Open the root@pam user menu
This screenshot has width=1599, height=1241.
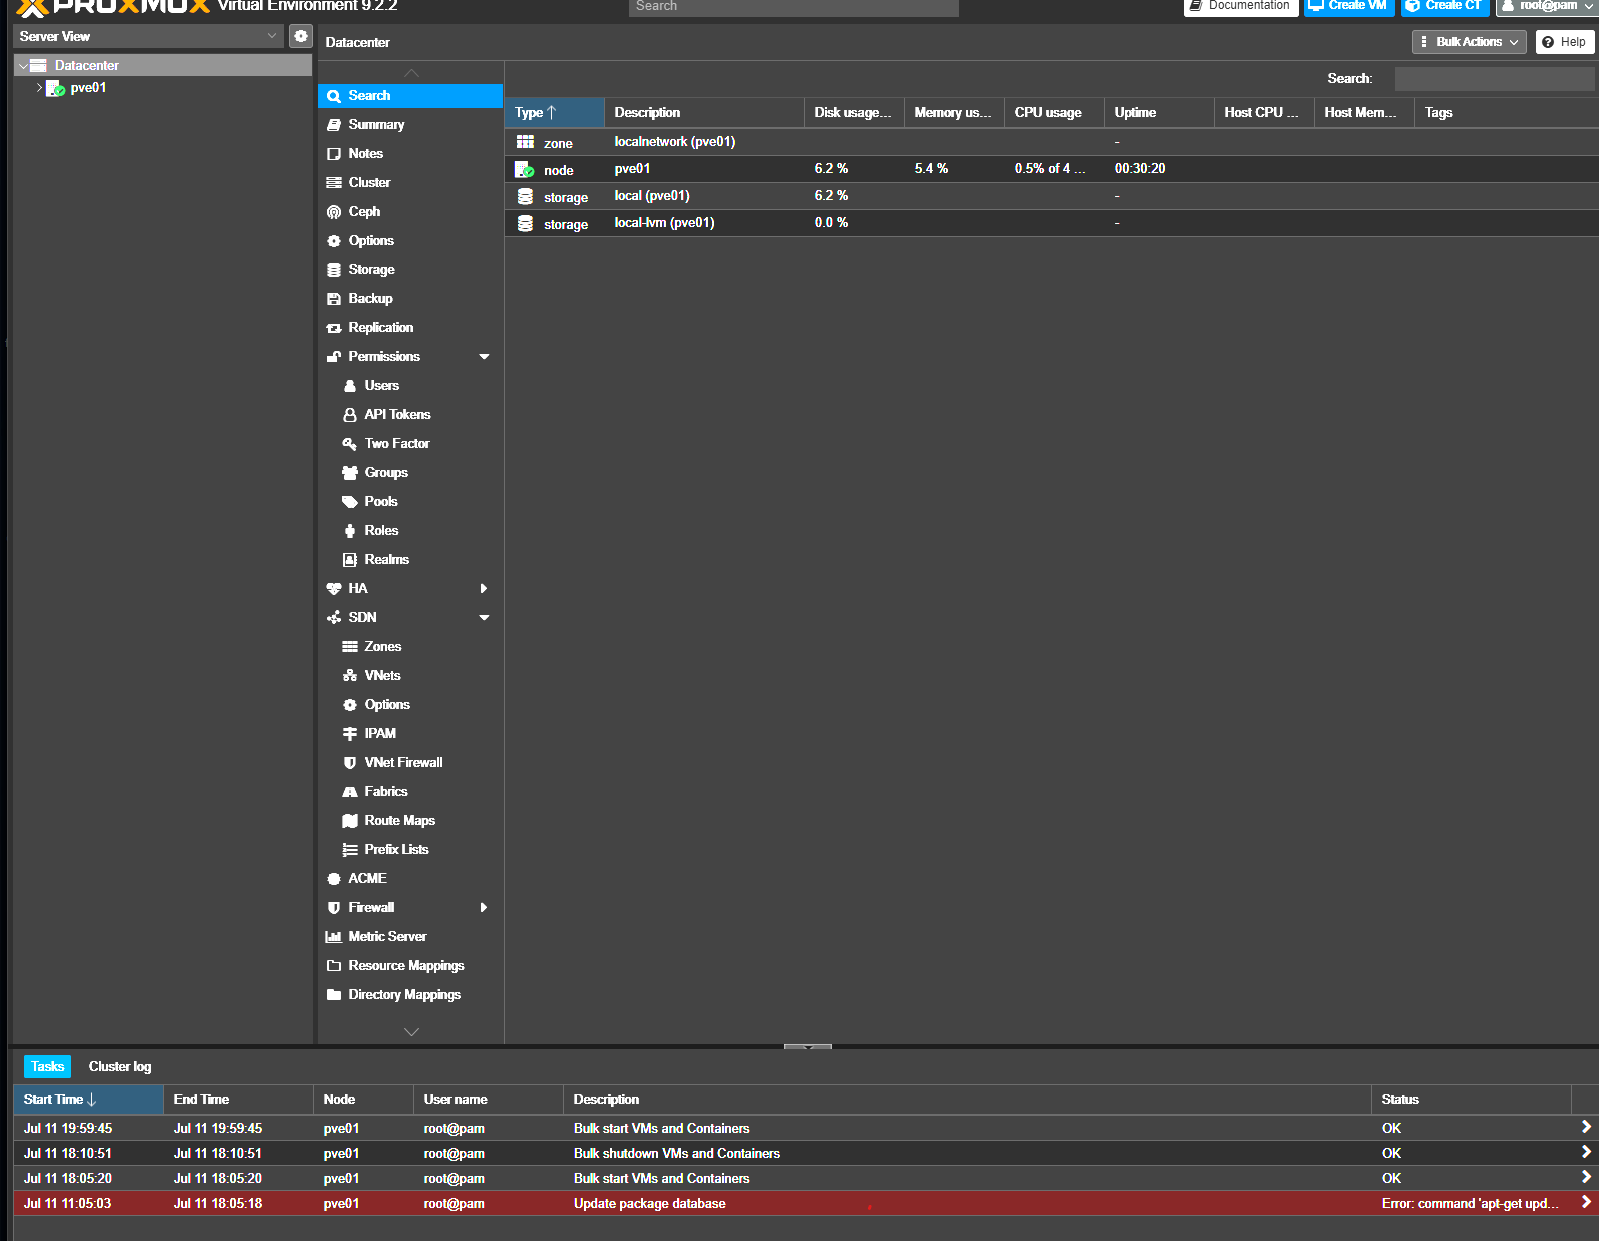pyautogui.click(x=1547, y=6)
